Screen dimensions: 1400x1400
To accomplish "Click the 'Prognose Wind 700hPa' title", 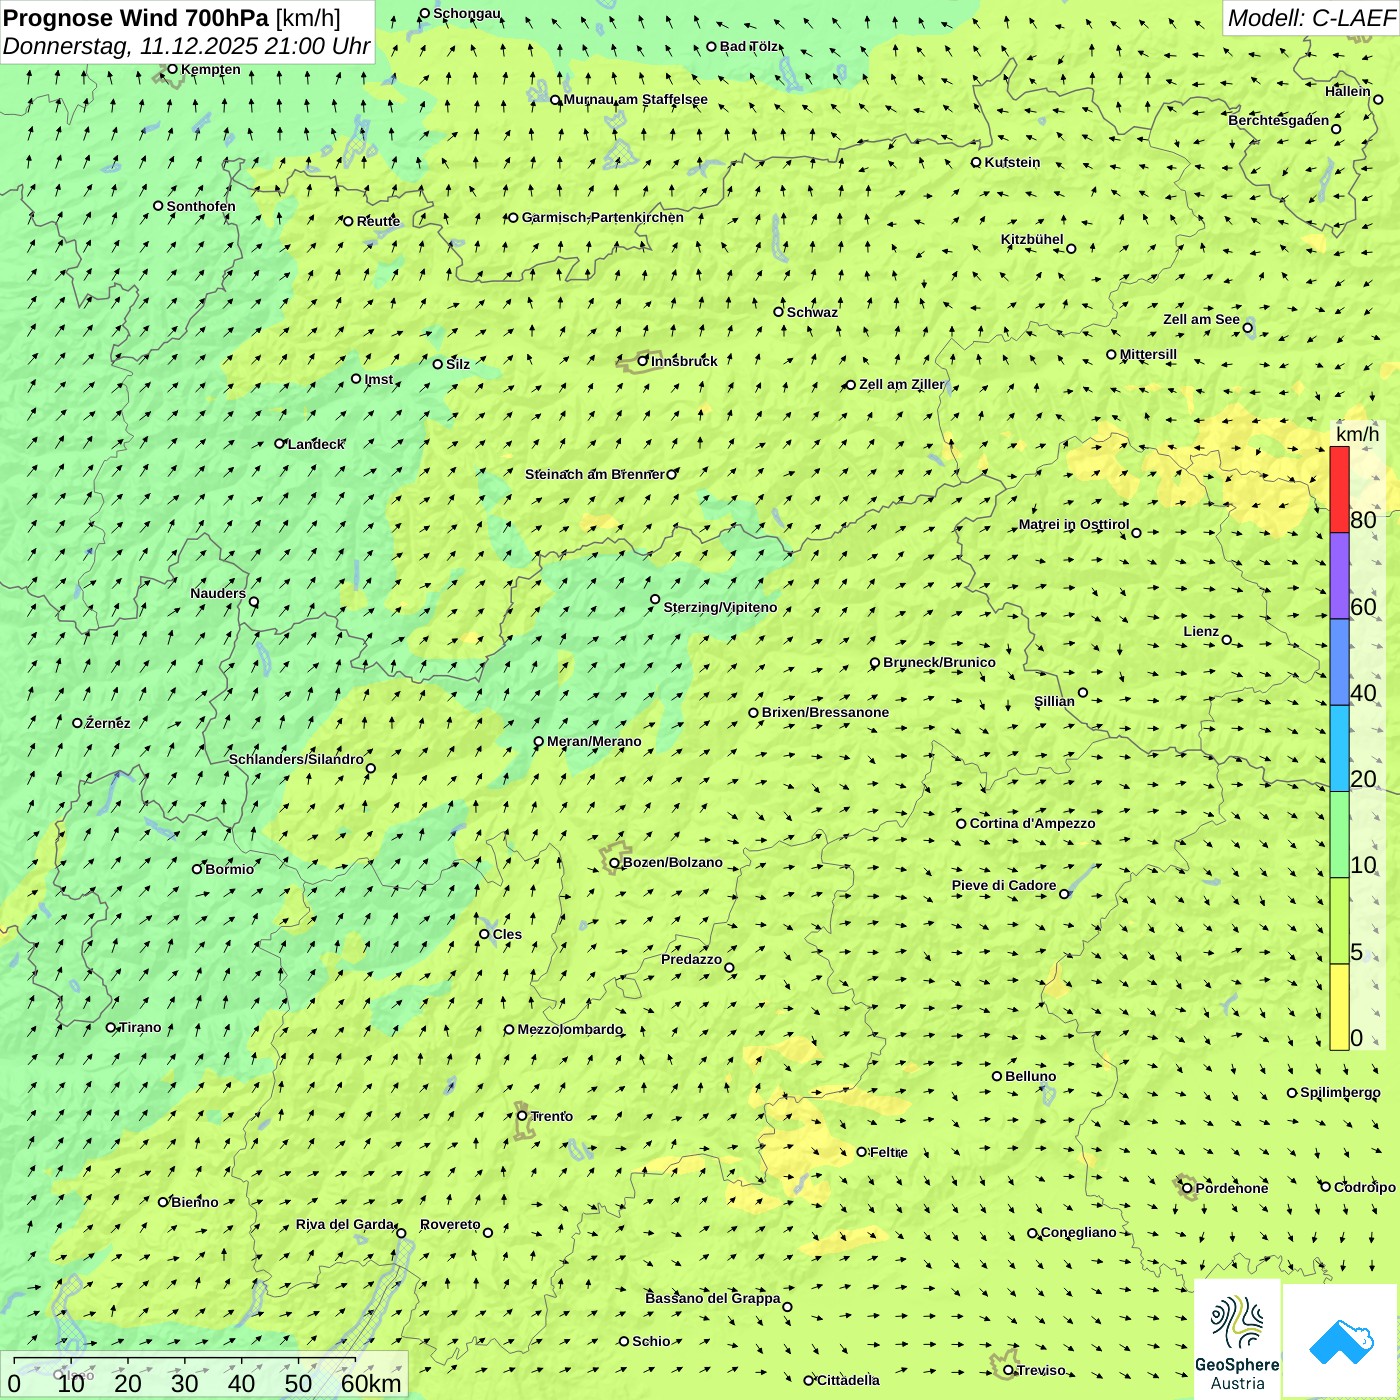I will pyautogui.click(x=136, y=17).
